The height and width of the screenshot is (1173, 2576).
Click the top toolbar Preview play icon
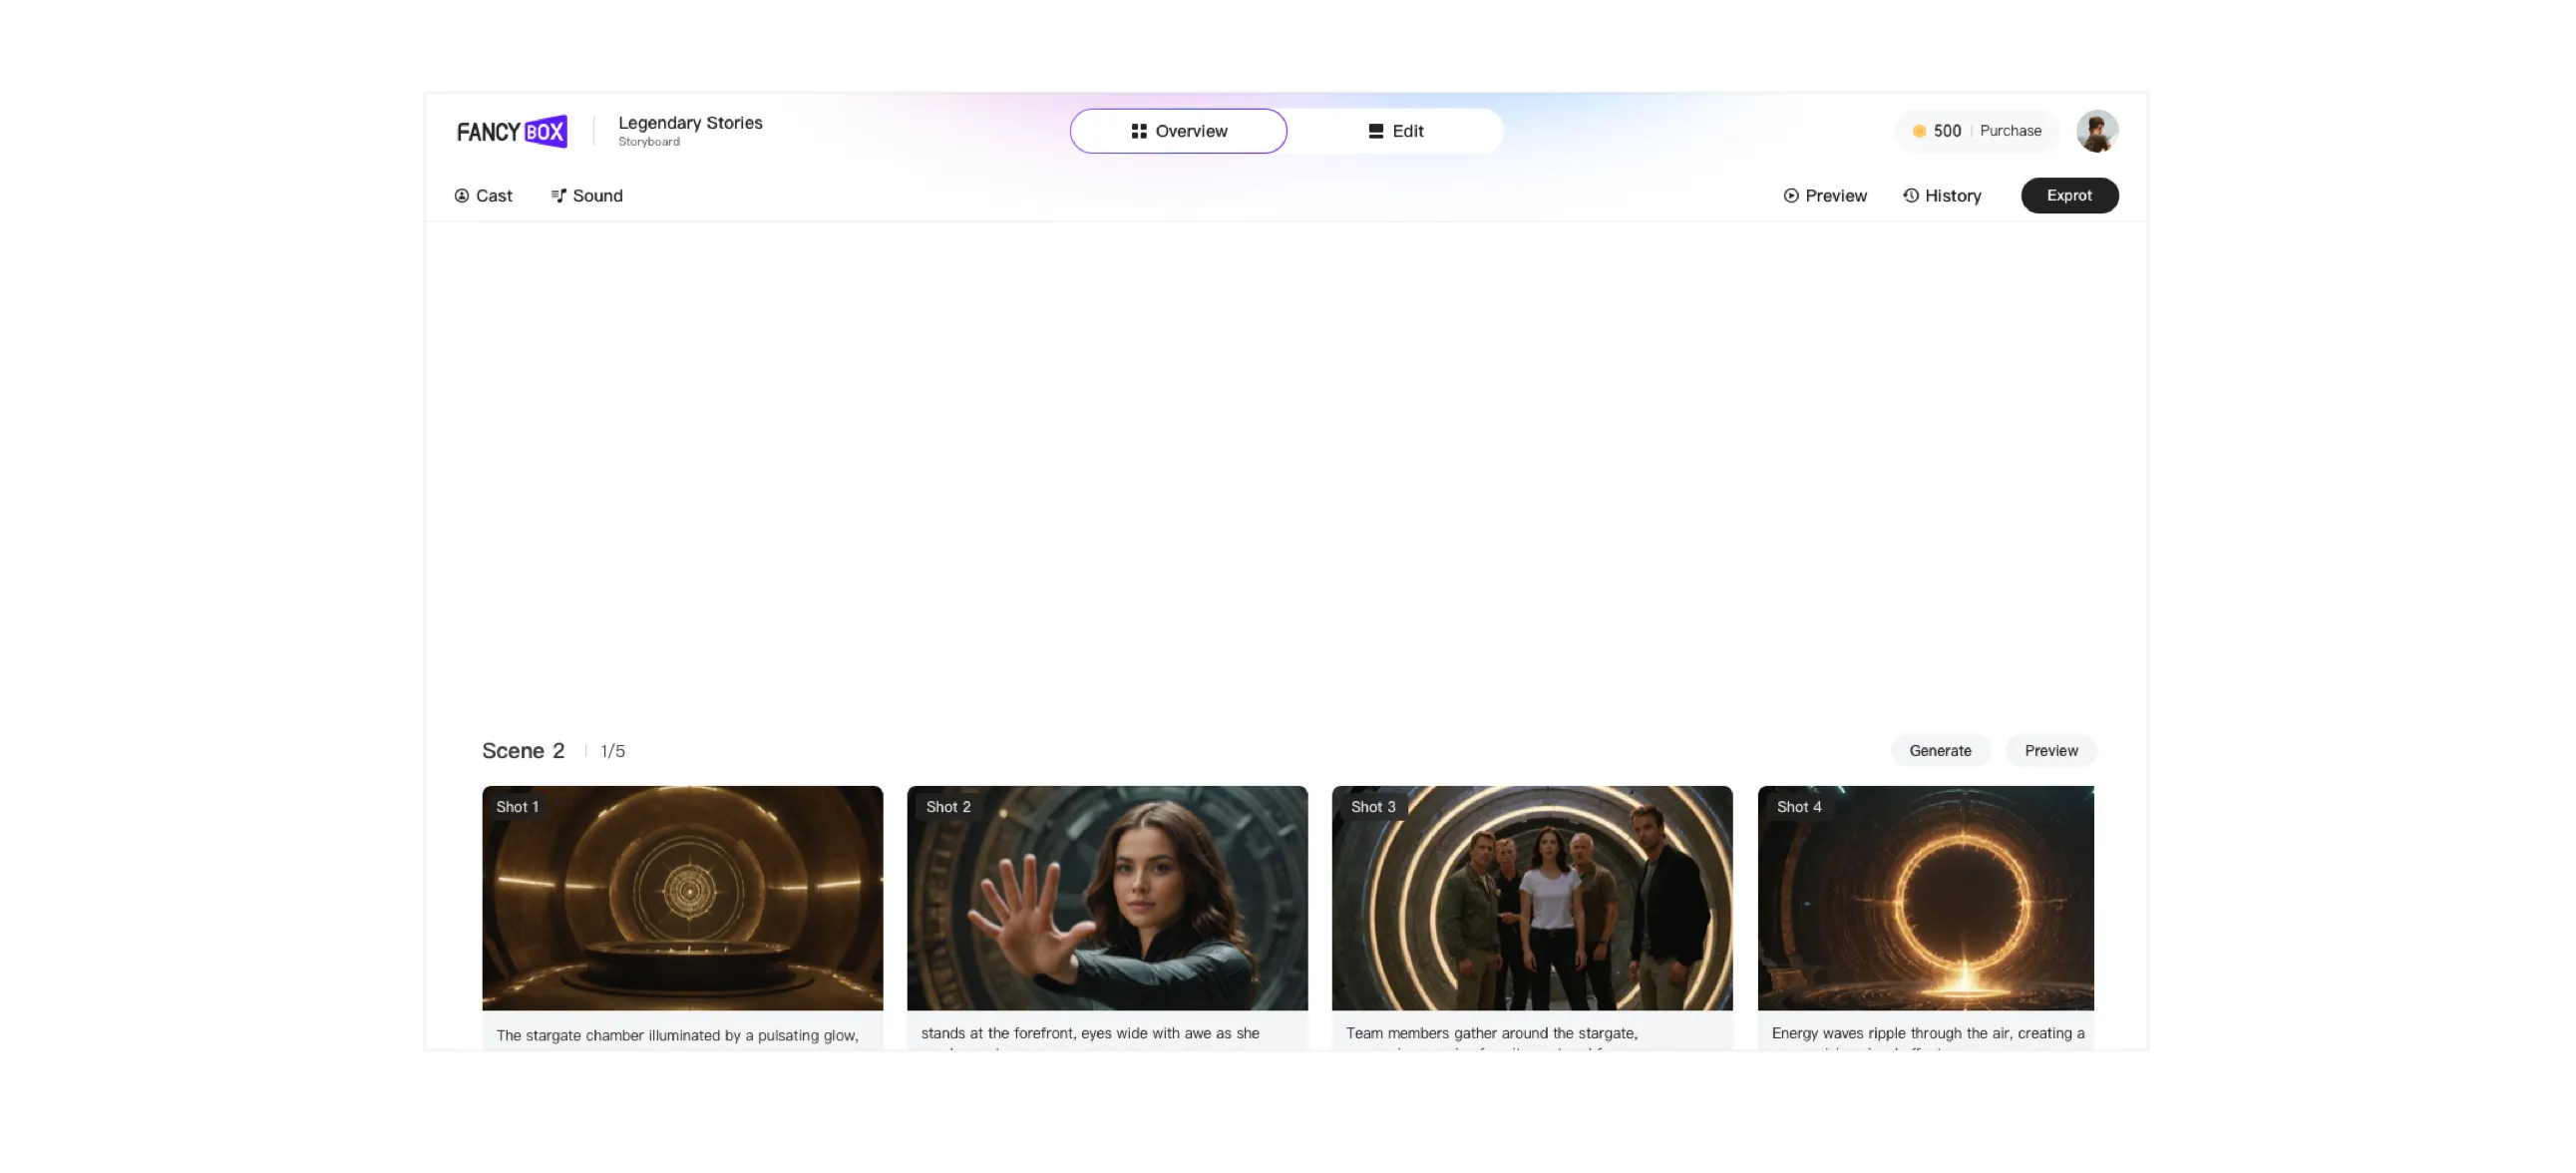click(1791, 196)
